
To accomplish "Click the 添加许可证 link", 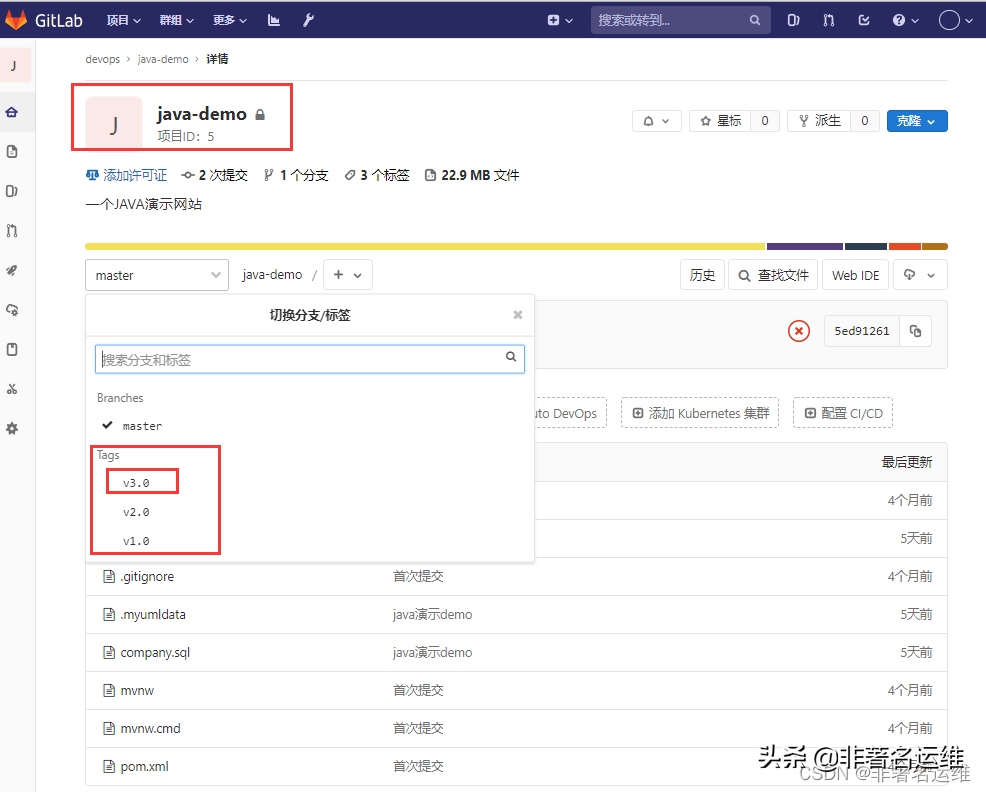I will pyautogui.click(x=134, y=174).
